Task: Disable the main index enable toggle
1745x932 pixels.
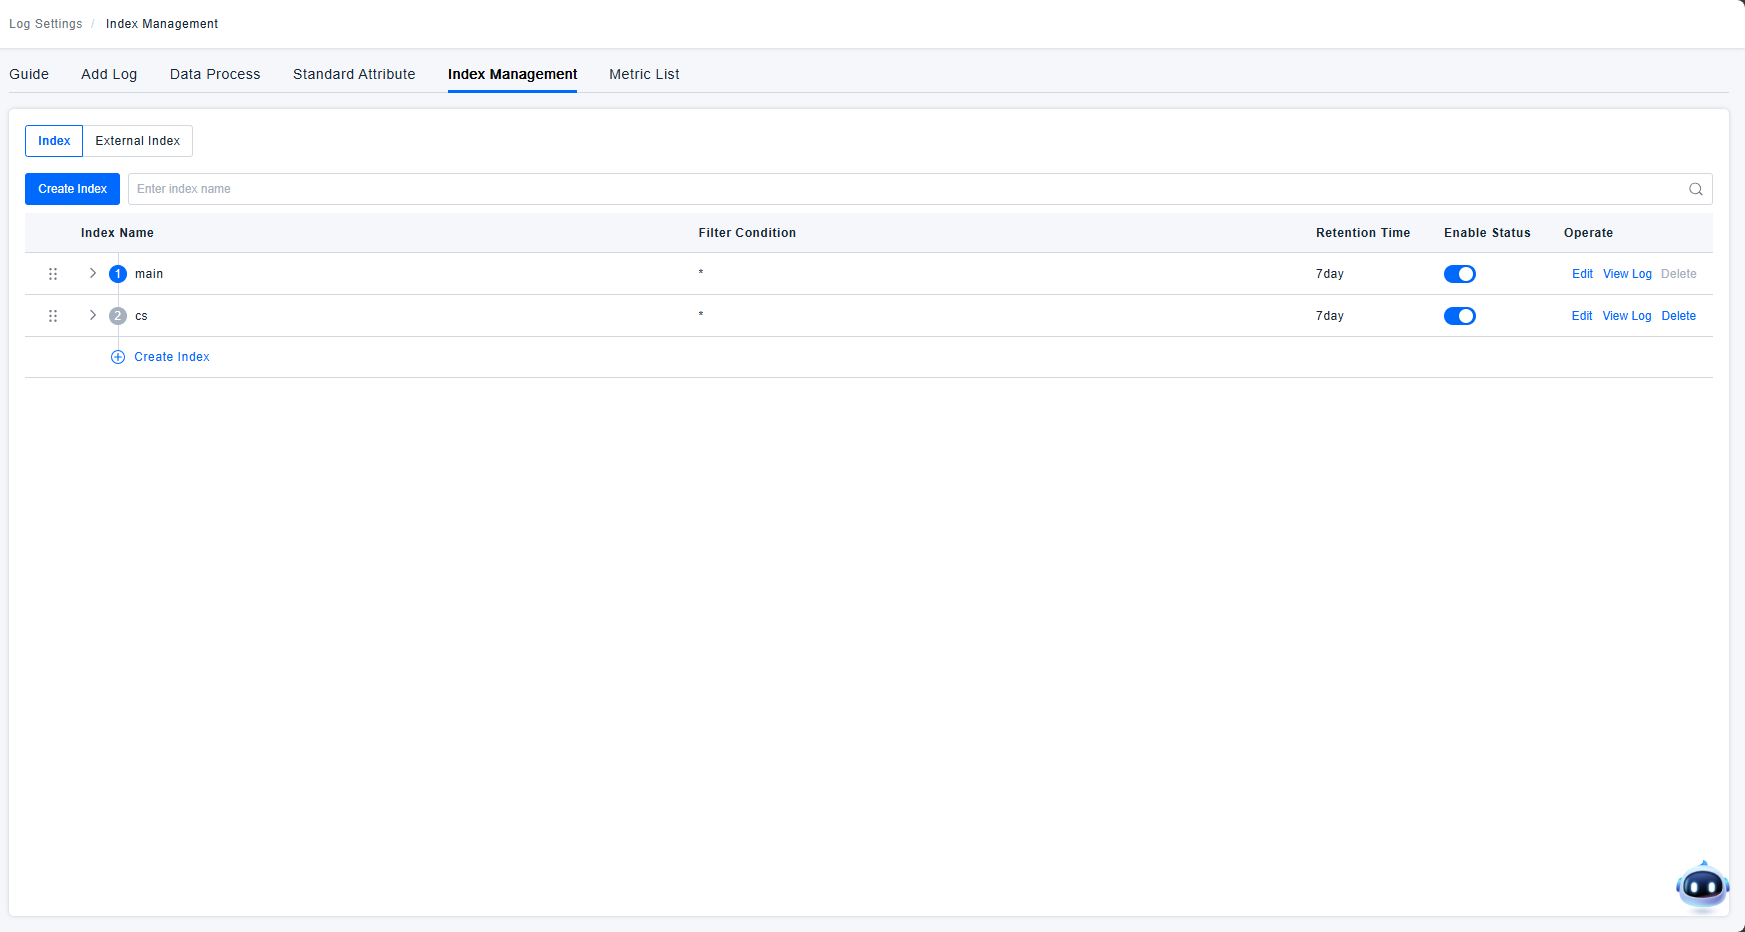Action: (1459, 274)
